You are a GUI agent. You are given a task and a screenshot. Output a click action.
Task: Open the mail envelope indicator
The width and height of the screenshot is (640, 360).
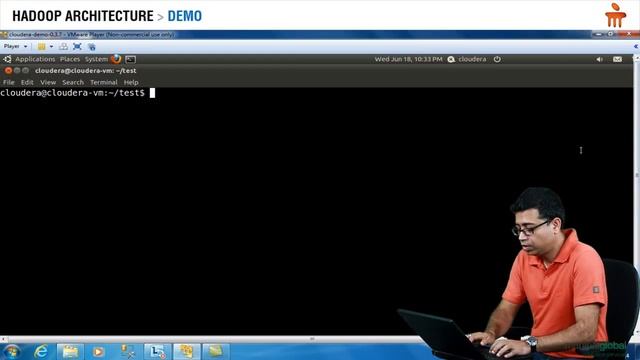(617, 60)
